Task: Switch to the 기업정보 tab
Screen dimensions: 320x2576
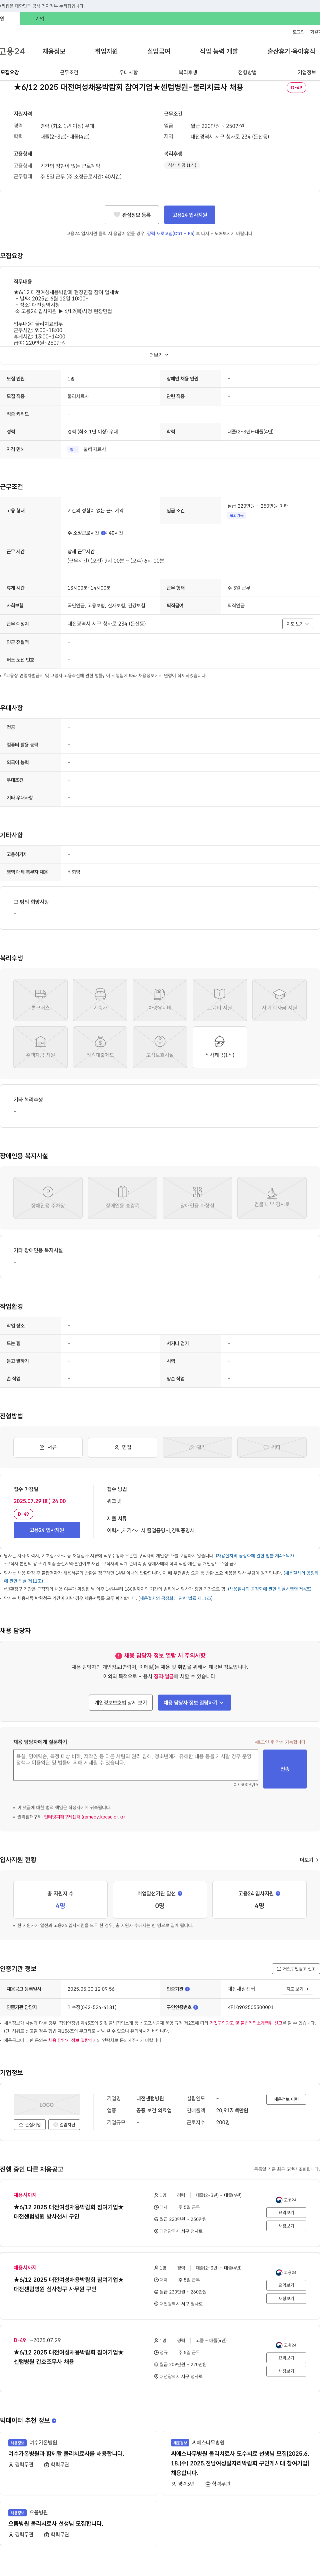Action: coord(307,72)
